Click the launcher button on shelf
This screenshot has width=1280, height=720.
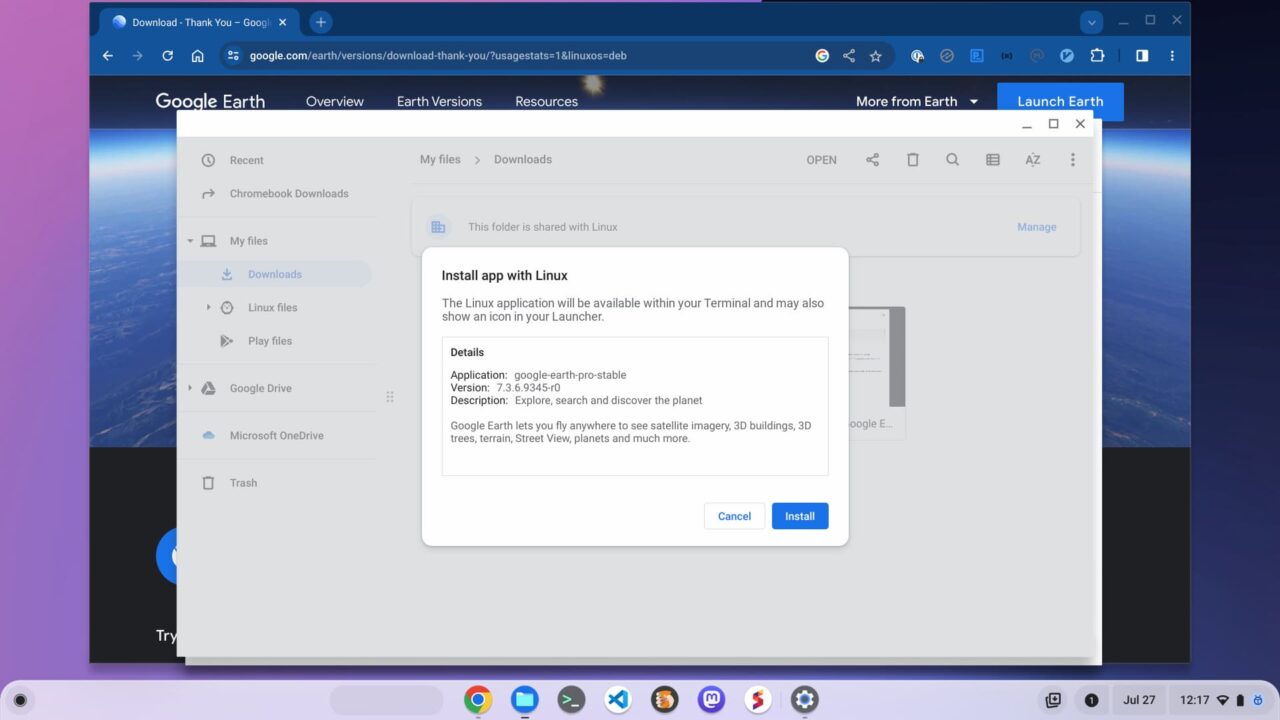(x=20, y=700)
